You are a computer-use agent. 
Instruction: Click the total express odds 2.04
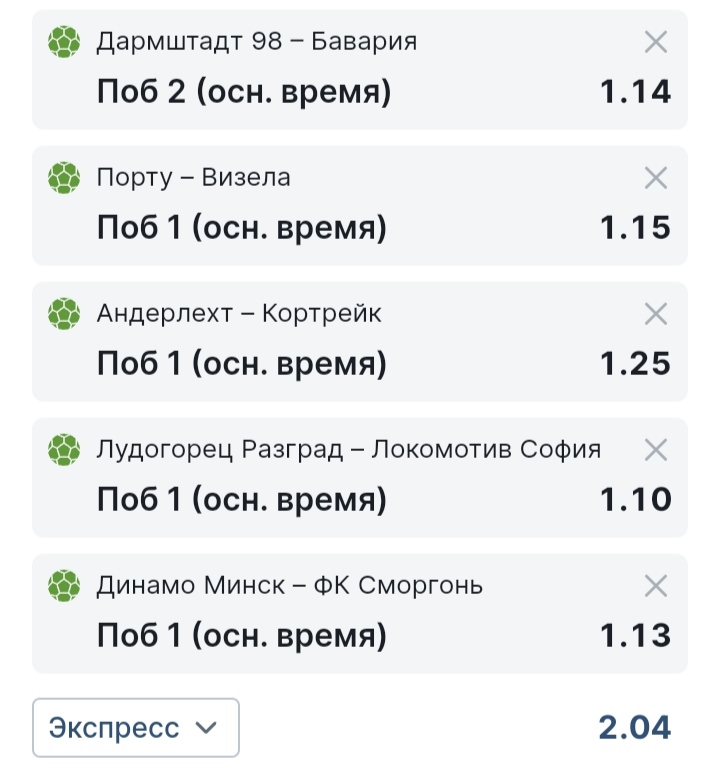point(635,728)
